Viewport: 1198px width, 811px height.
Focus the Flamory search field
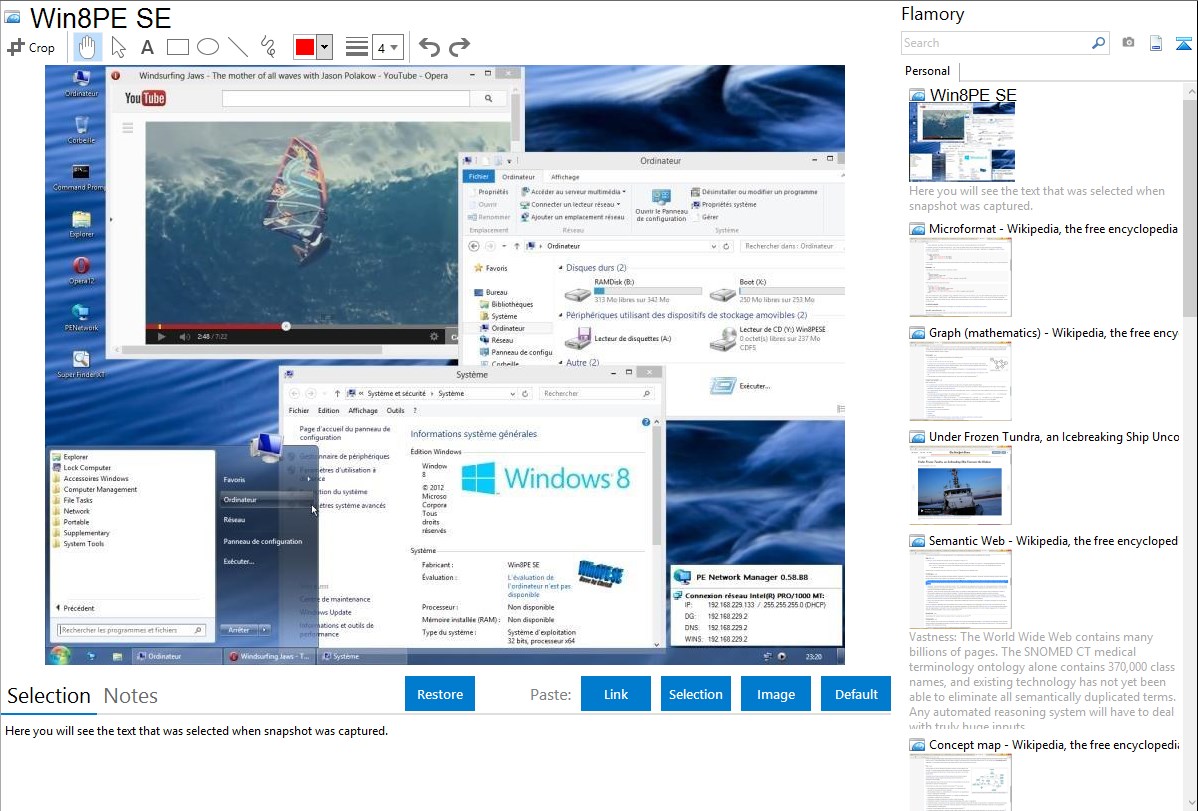pyautogui.click(x=995, y=43)
